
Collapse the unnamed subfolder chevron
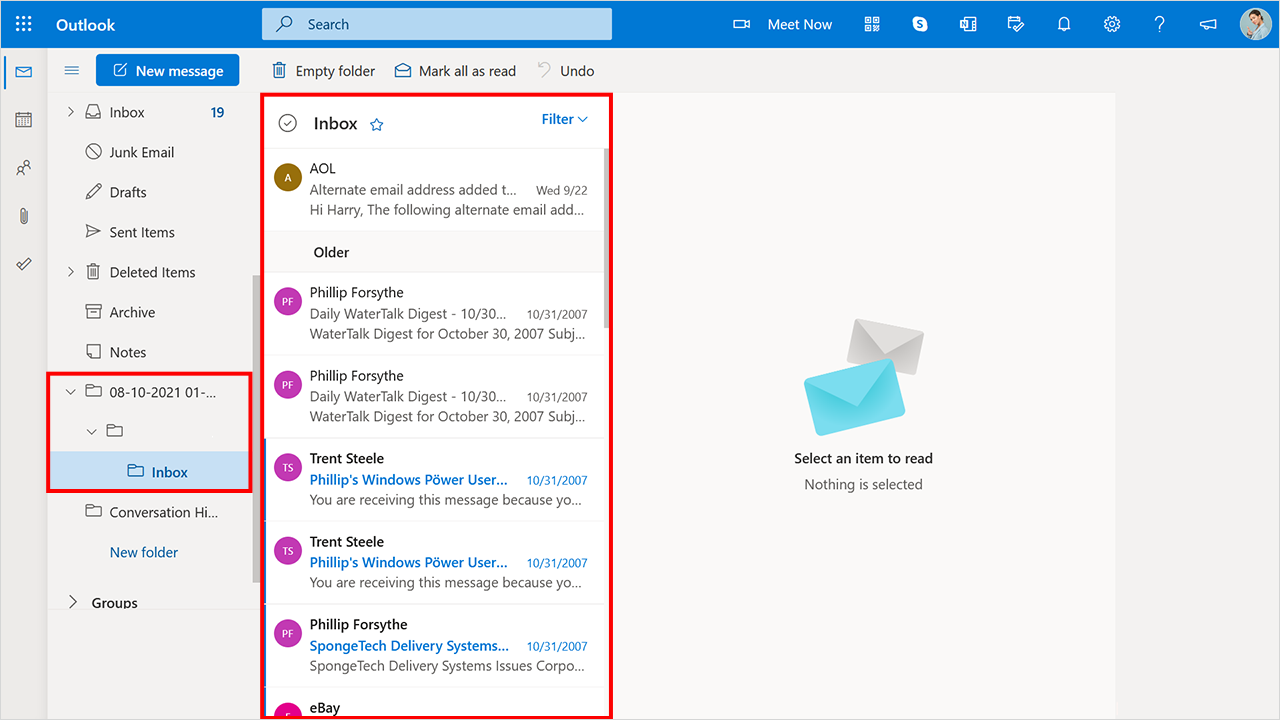point(92,432)
